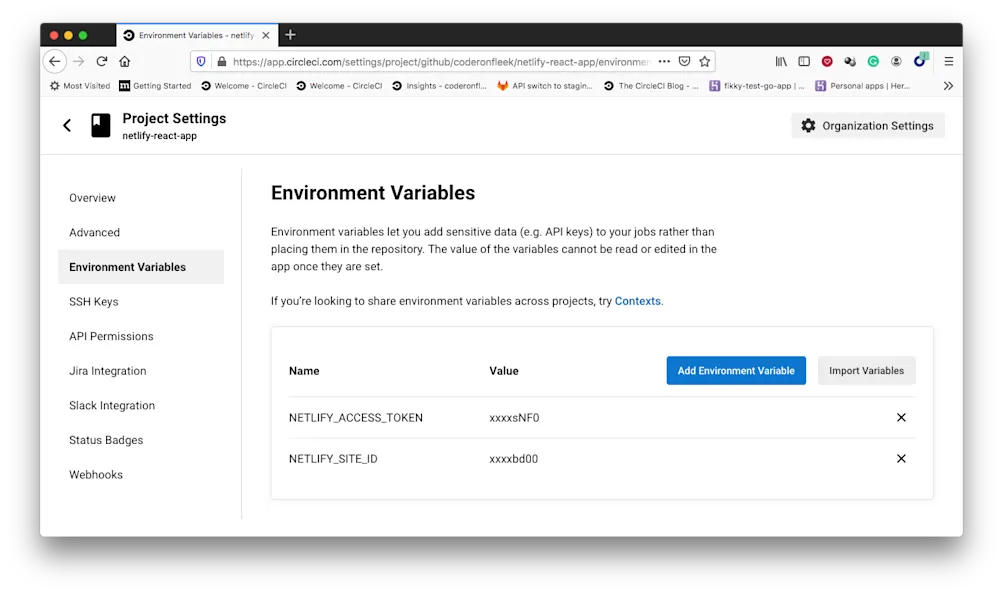Viewport: 1003px width, 594px height.
Task: Delete the NETLIFY_ACCESS_TOKEN variable
Action: click(901, 418)
